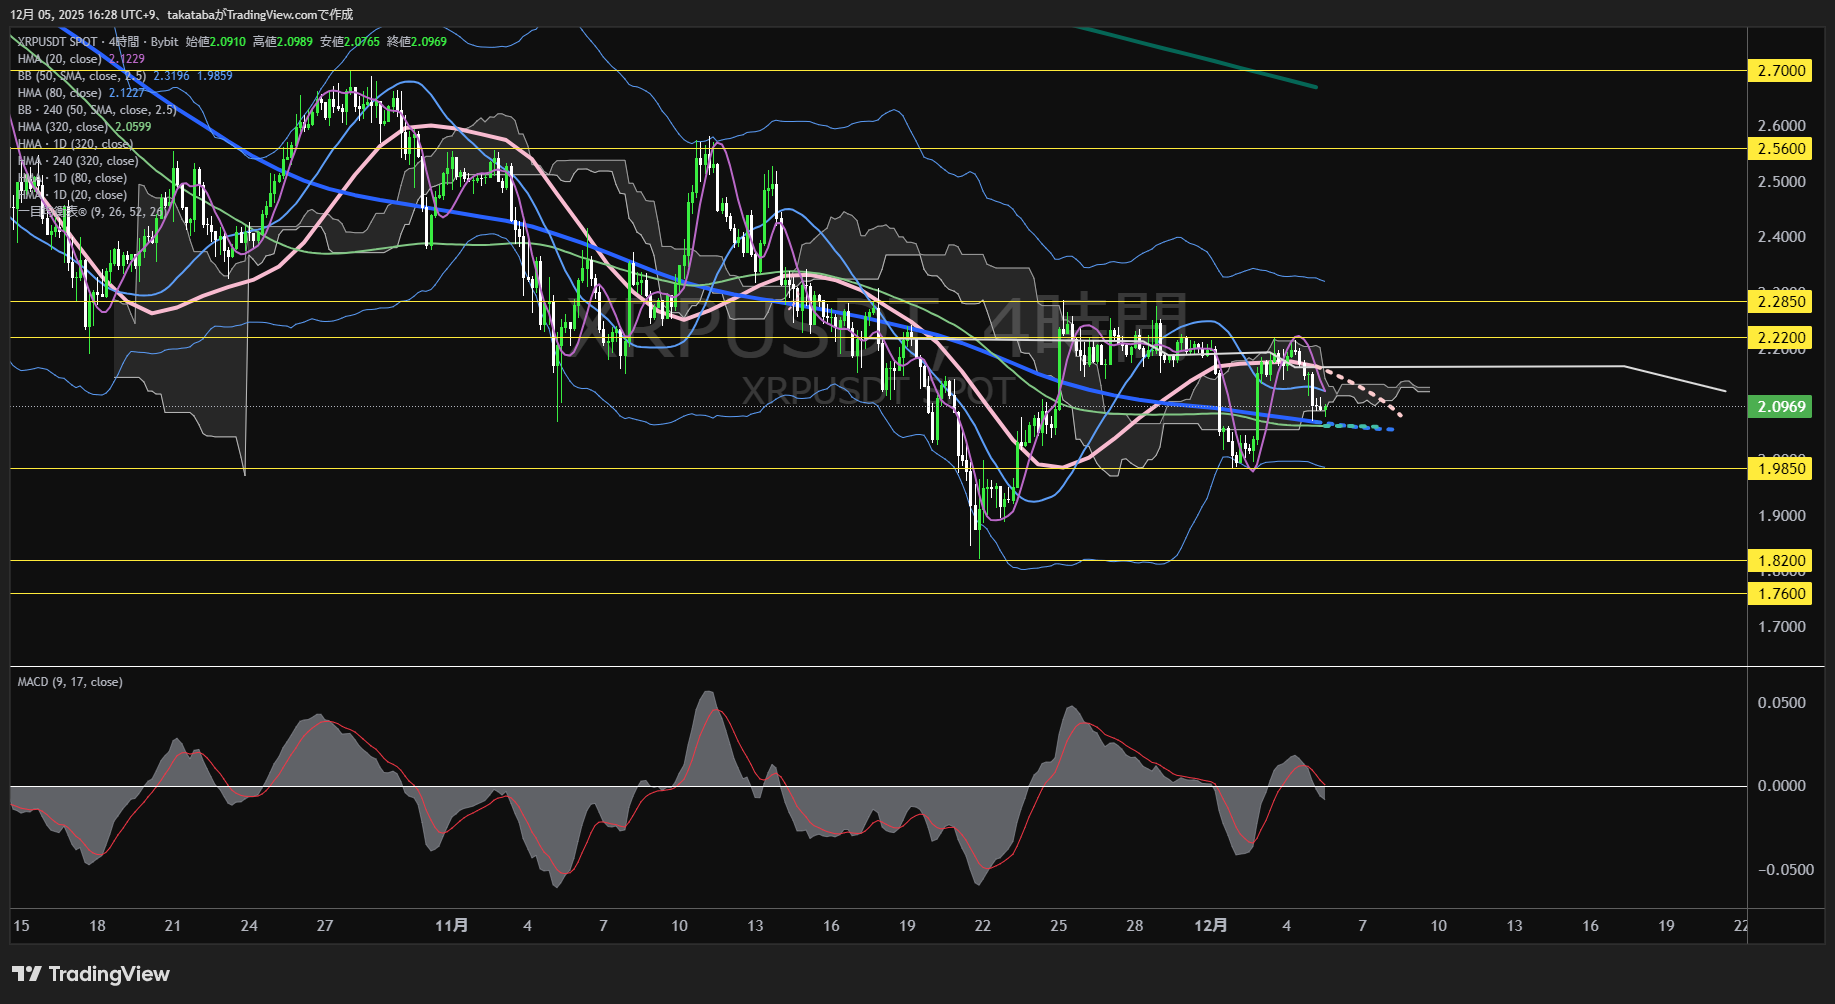This screenshot has height=1004, width=1835.
Task: Click the 2.7000 yellow price label
Action: [x=1781, y=70]
